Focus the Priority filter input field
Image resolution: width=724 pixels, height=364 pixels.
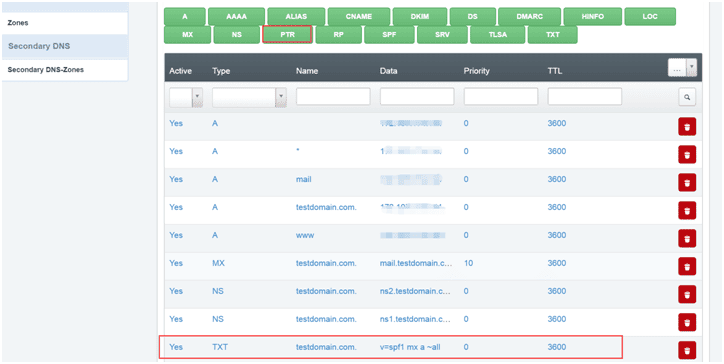tap(501, 97)
